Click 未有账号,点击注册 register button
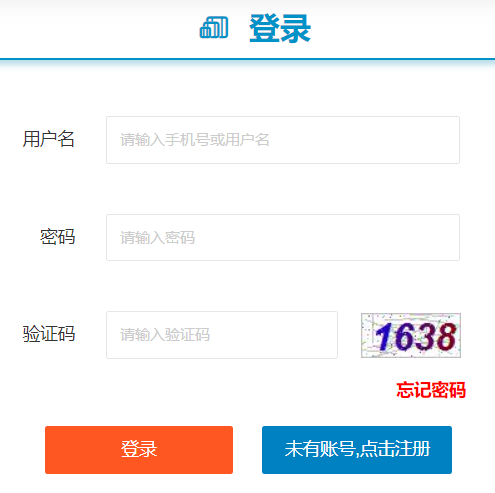 (x=357, y=450)
